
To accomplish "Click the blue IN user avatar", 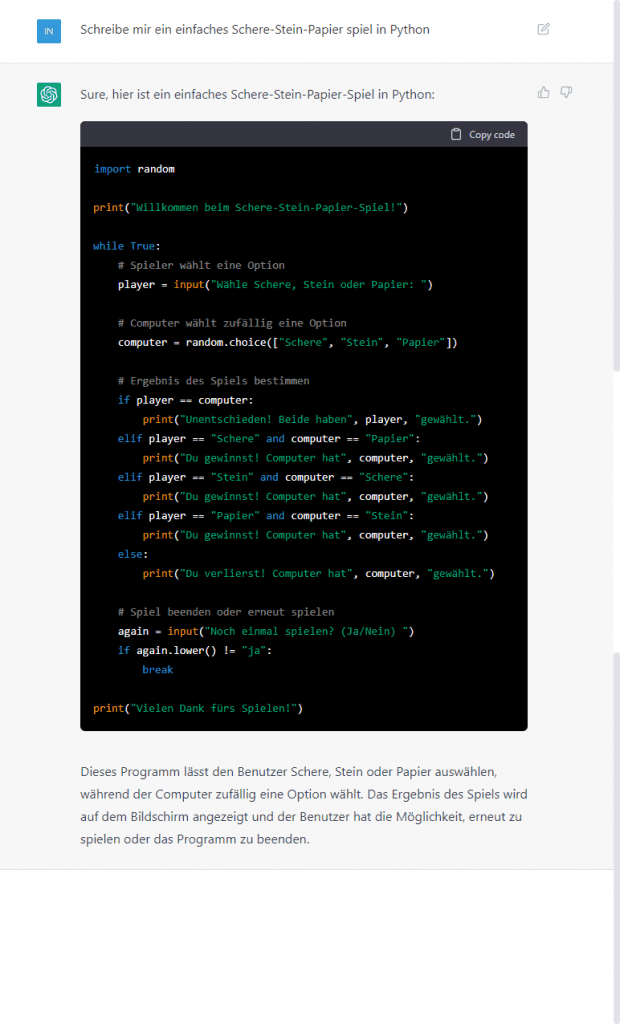I will point(49,30).
